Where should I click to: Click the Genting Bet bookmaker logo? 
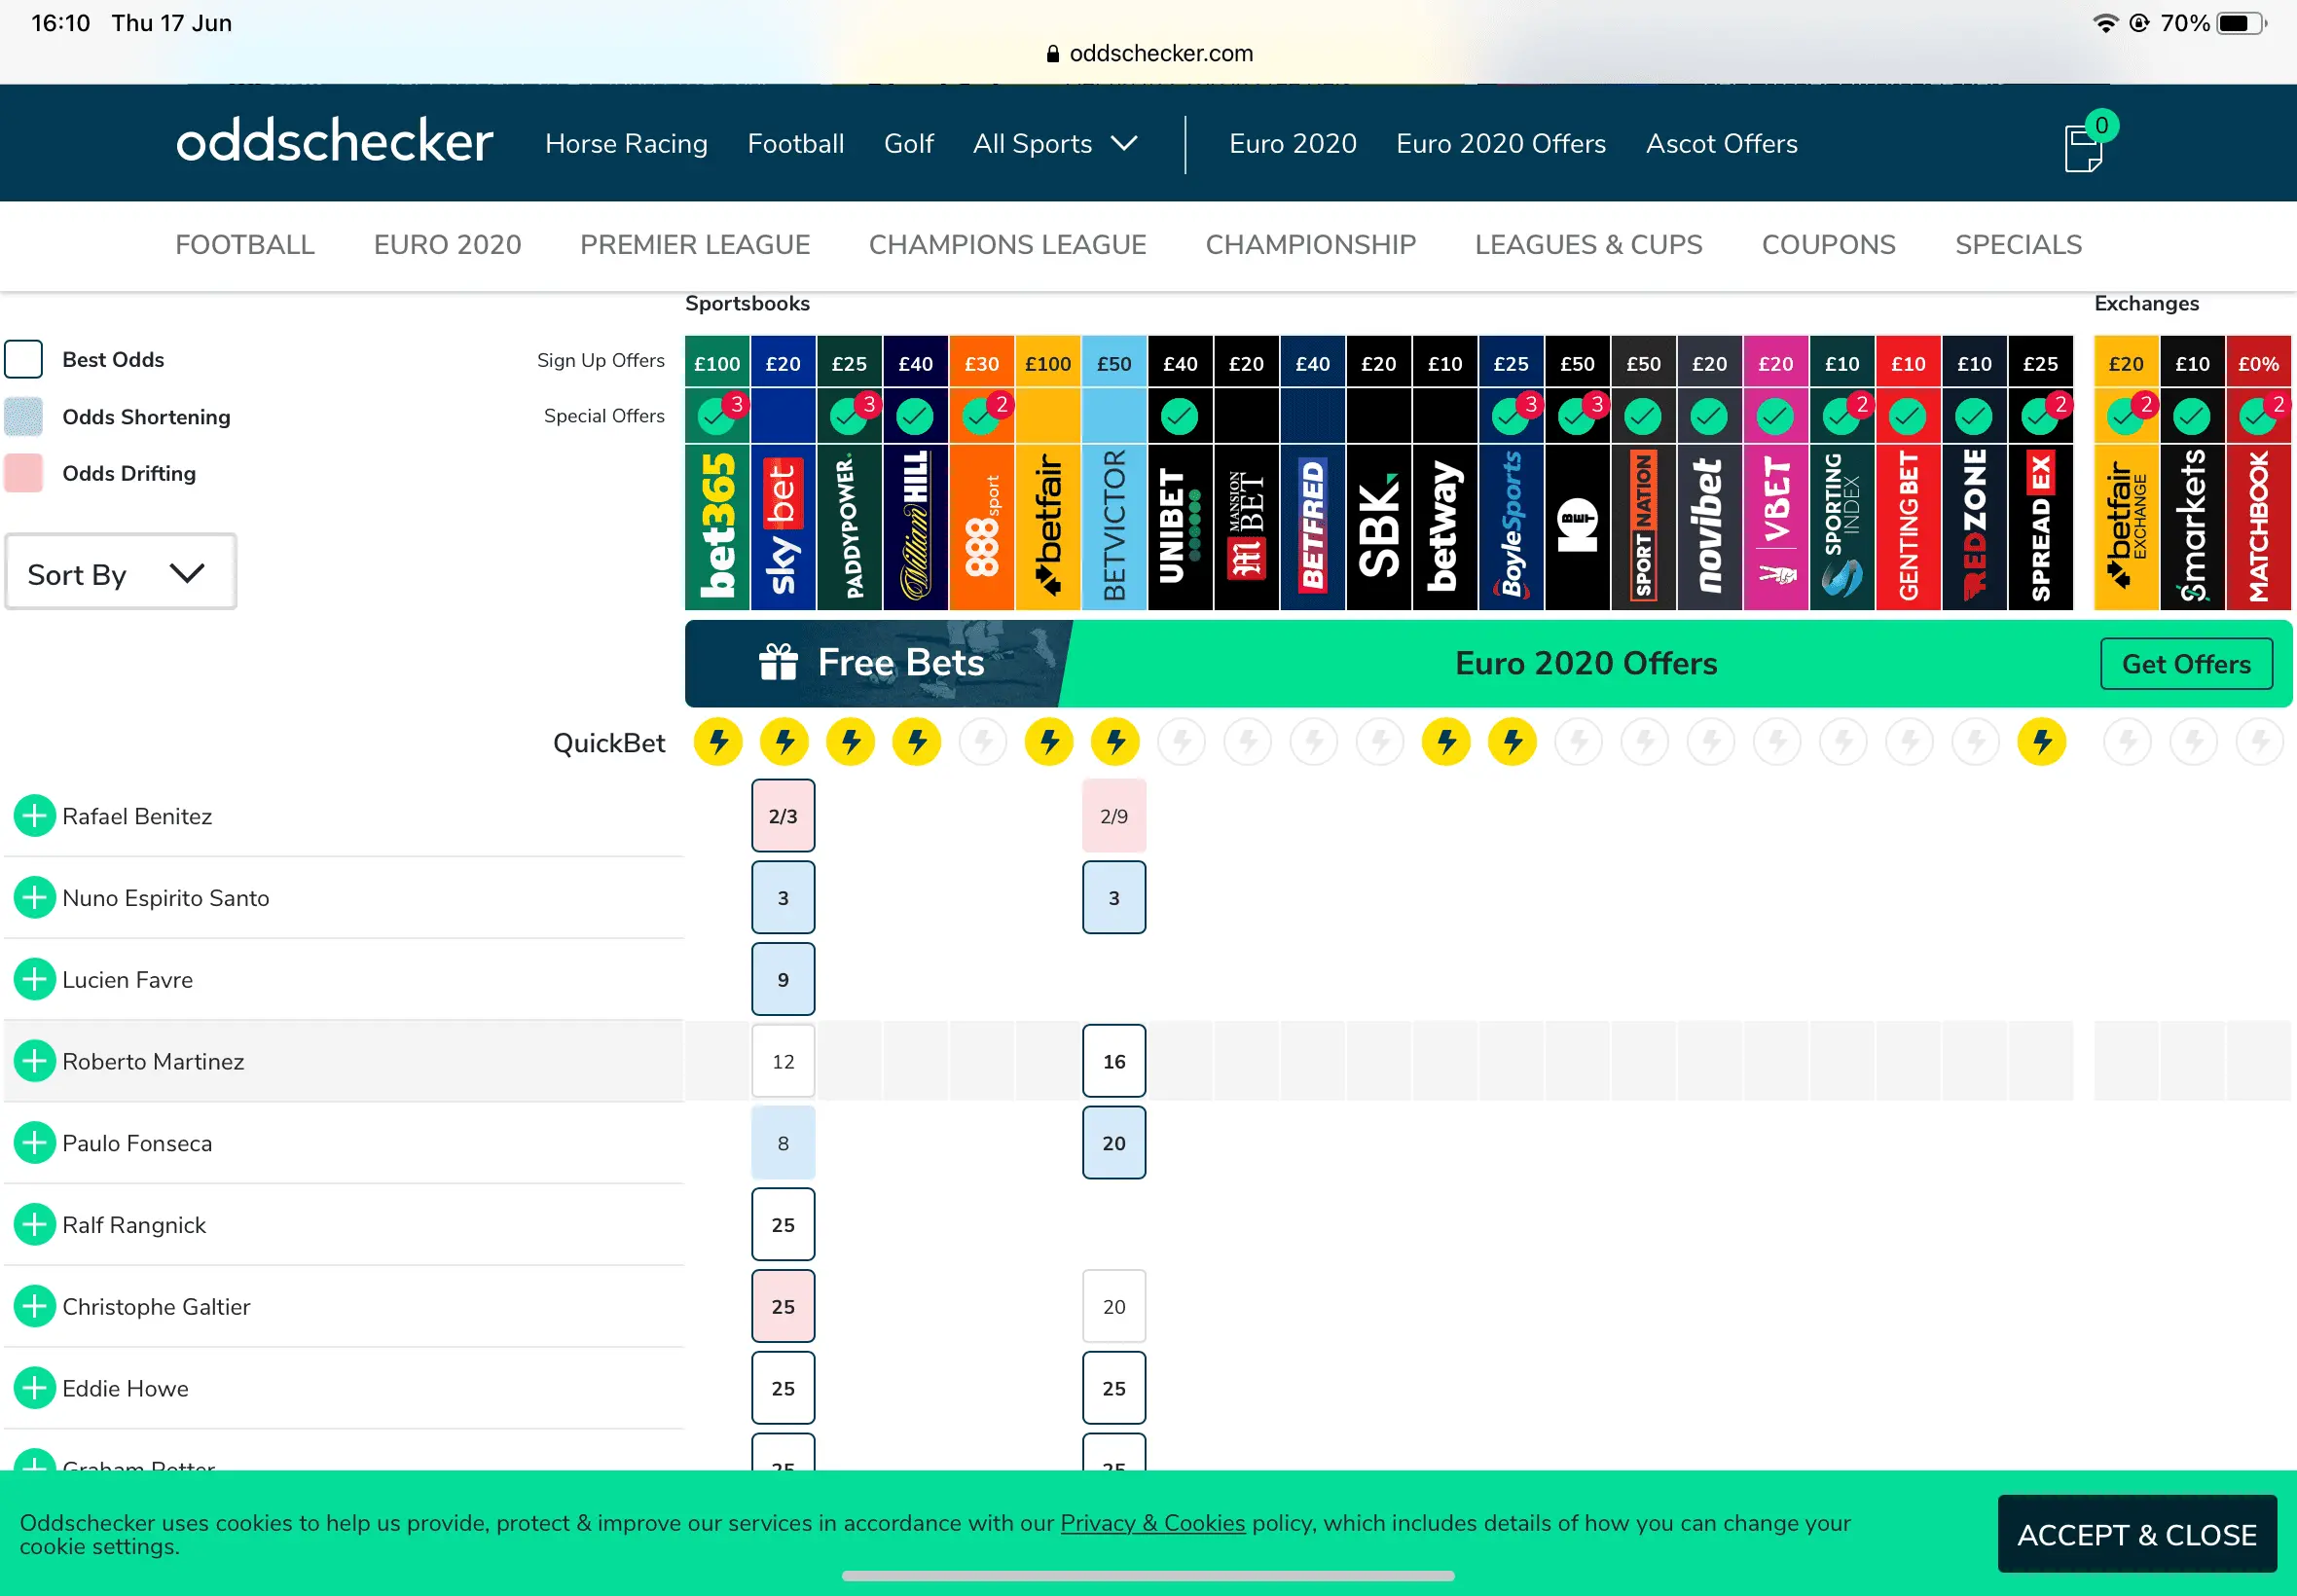(1908, 526)
